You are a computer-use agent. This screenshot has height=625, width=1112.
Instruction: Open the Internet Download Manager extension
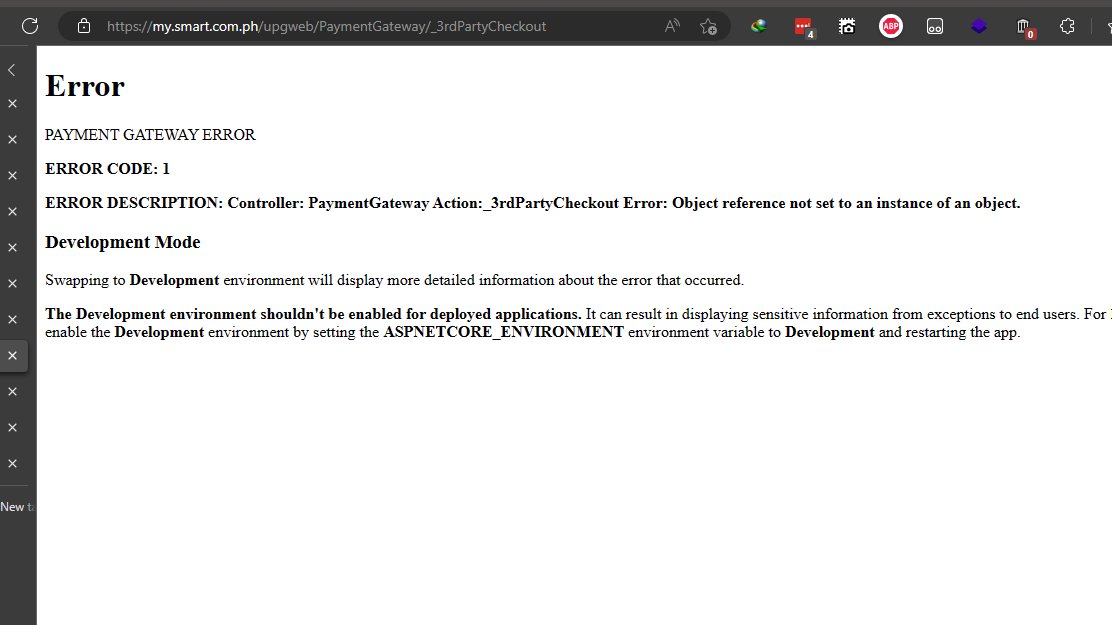[759, 26]
